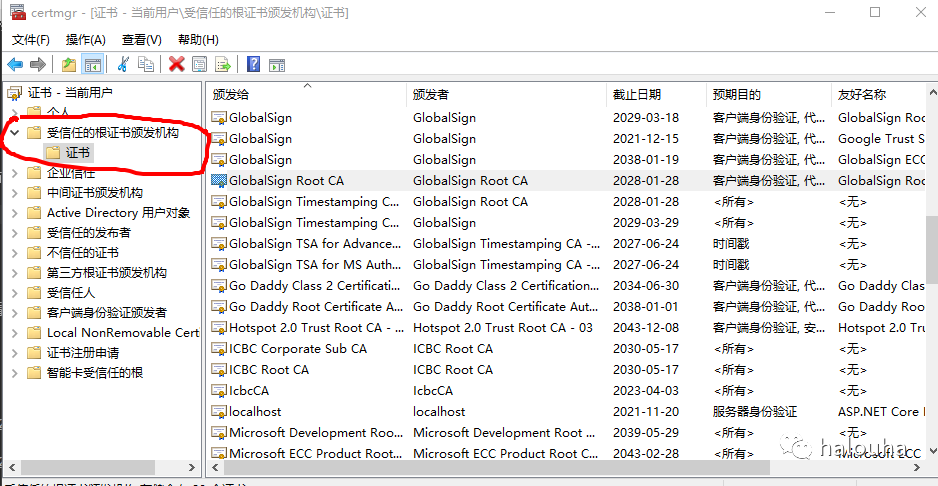
Task: Click the Export List toolbar icon
Action: [x=223, y=64]
